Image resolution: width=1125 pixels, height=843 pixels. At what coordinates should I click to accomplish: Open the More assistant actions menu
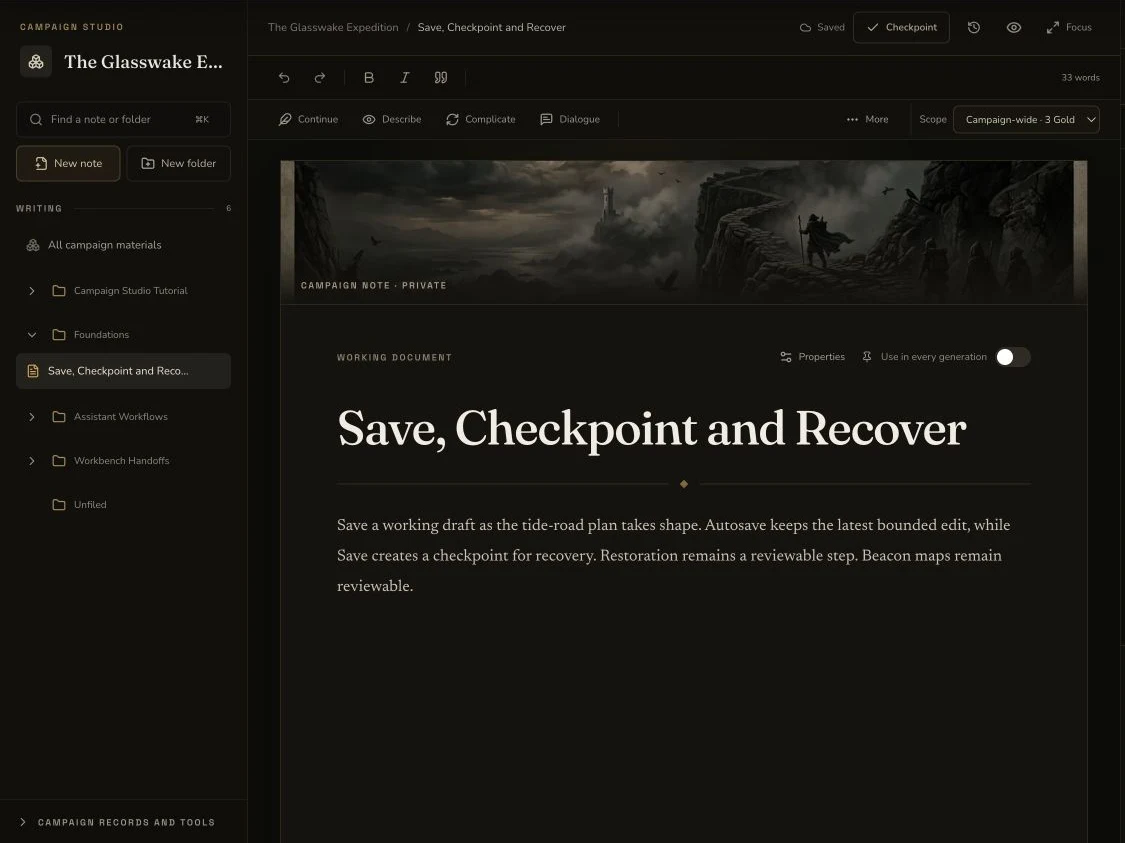point(867,119)
